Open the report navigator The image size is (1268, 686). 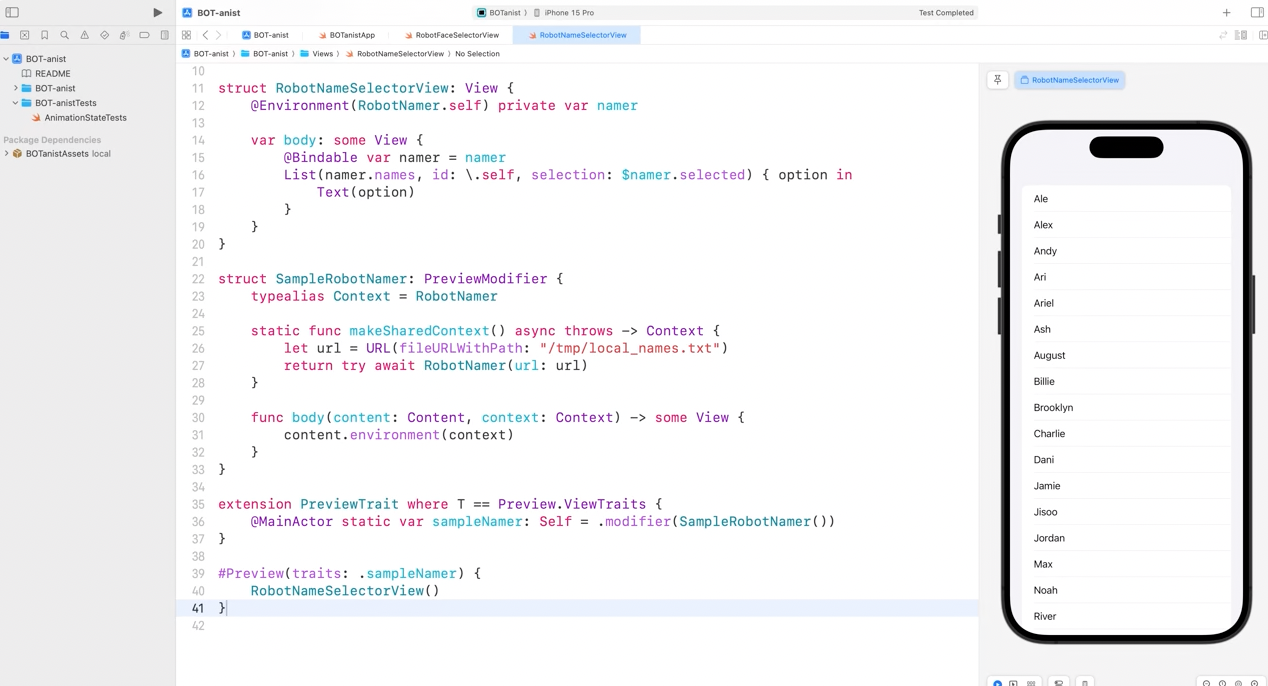165,35
